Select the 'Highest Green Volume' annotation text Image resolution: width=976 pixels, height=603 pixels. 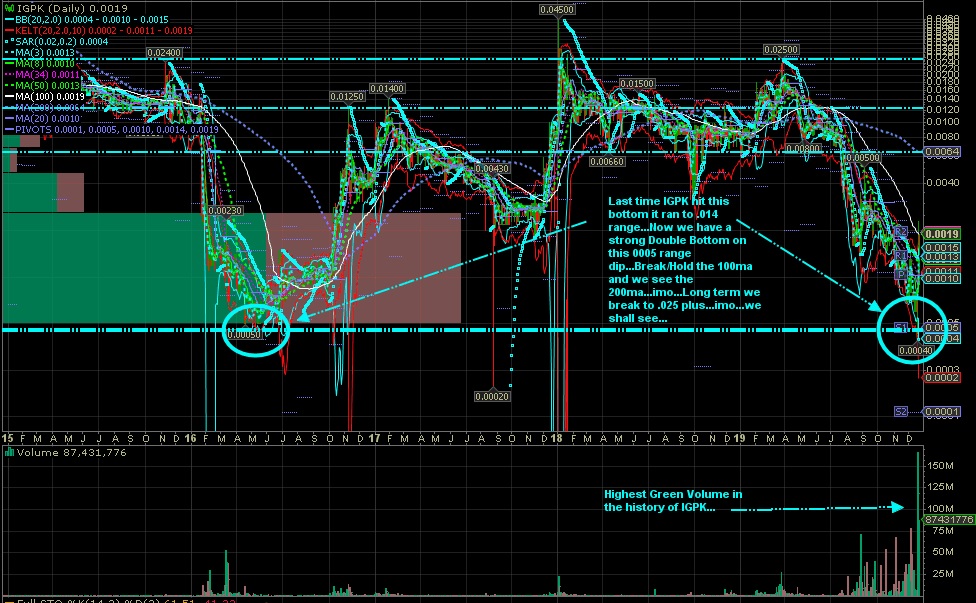tap(673, 500)
